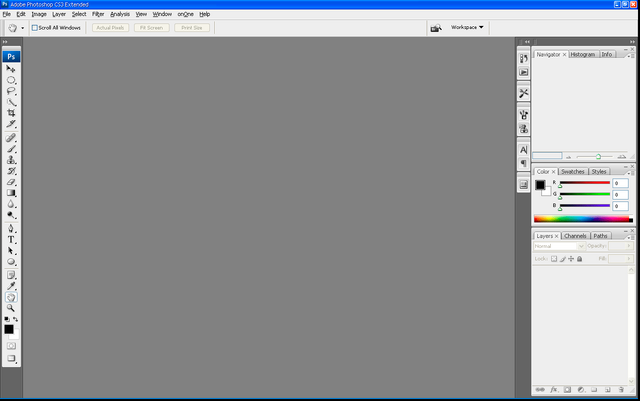Click the Actual Pixels button
The width and height of the screenshot is (640, 401).
point(110,28)
